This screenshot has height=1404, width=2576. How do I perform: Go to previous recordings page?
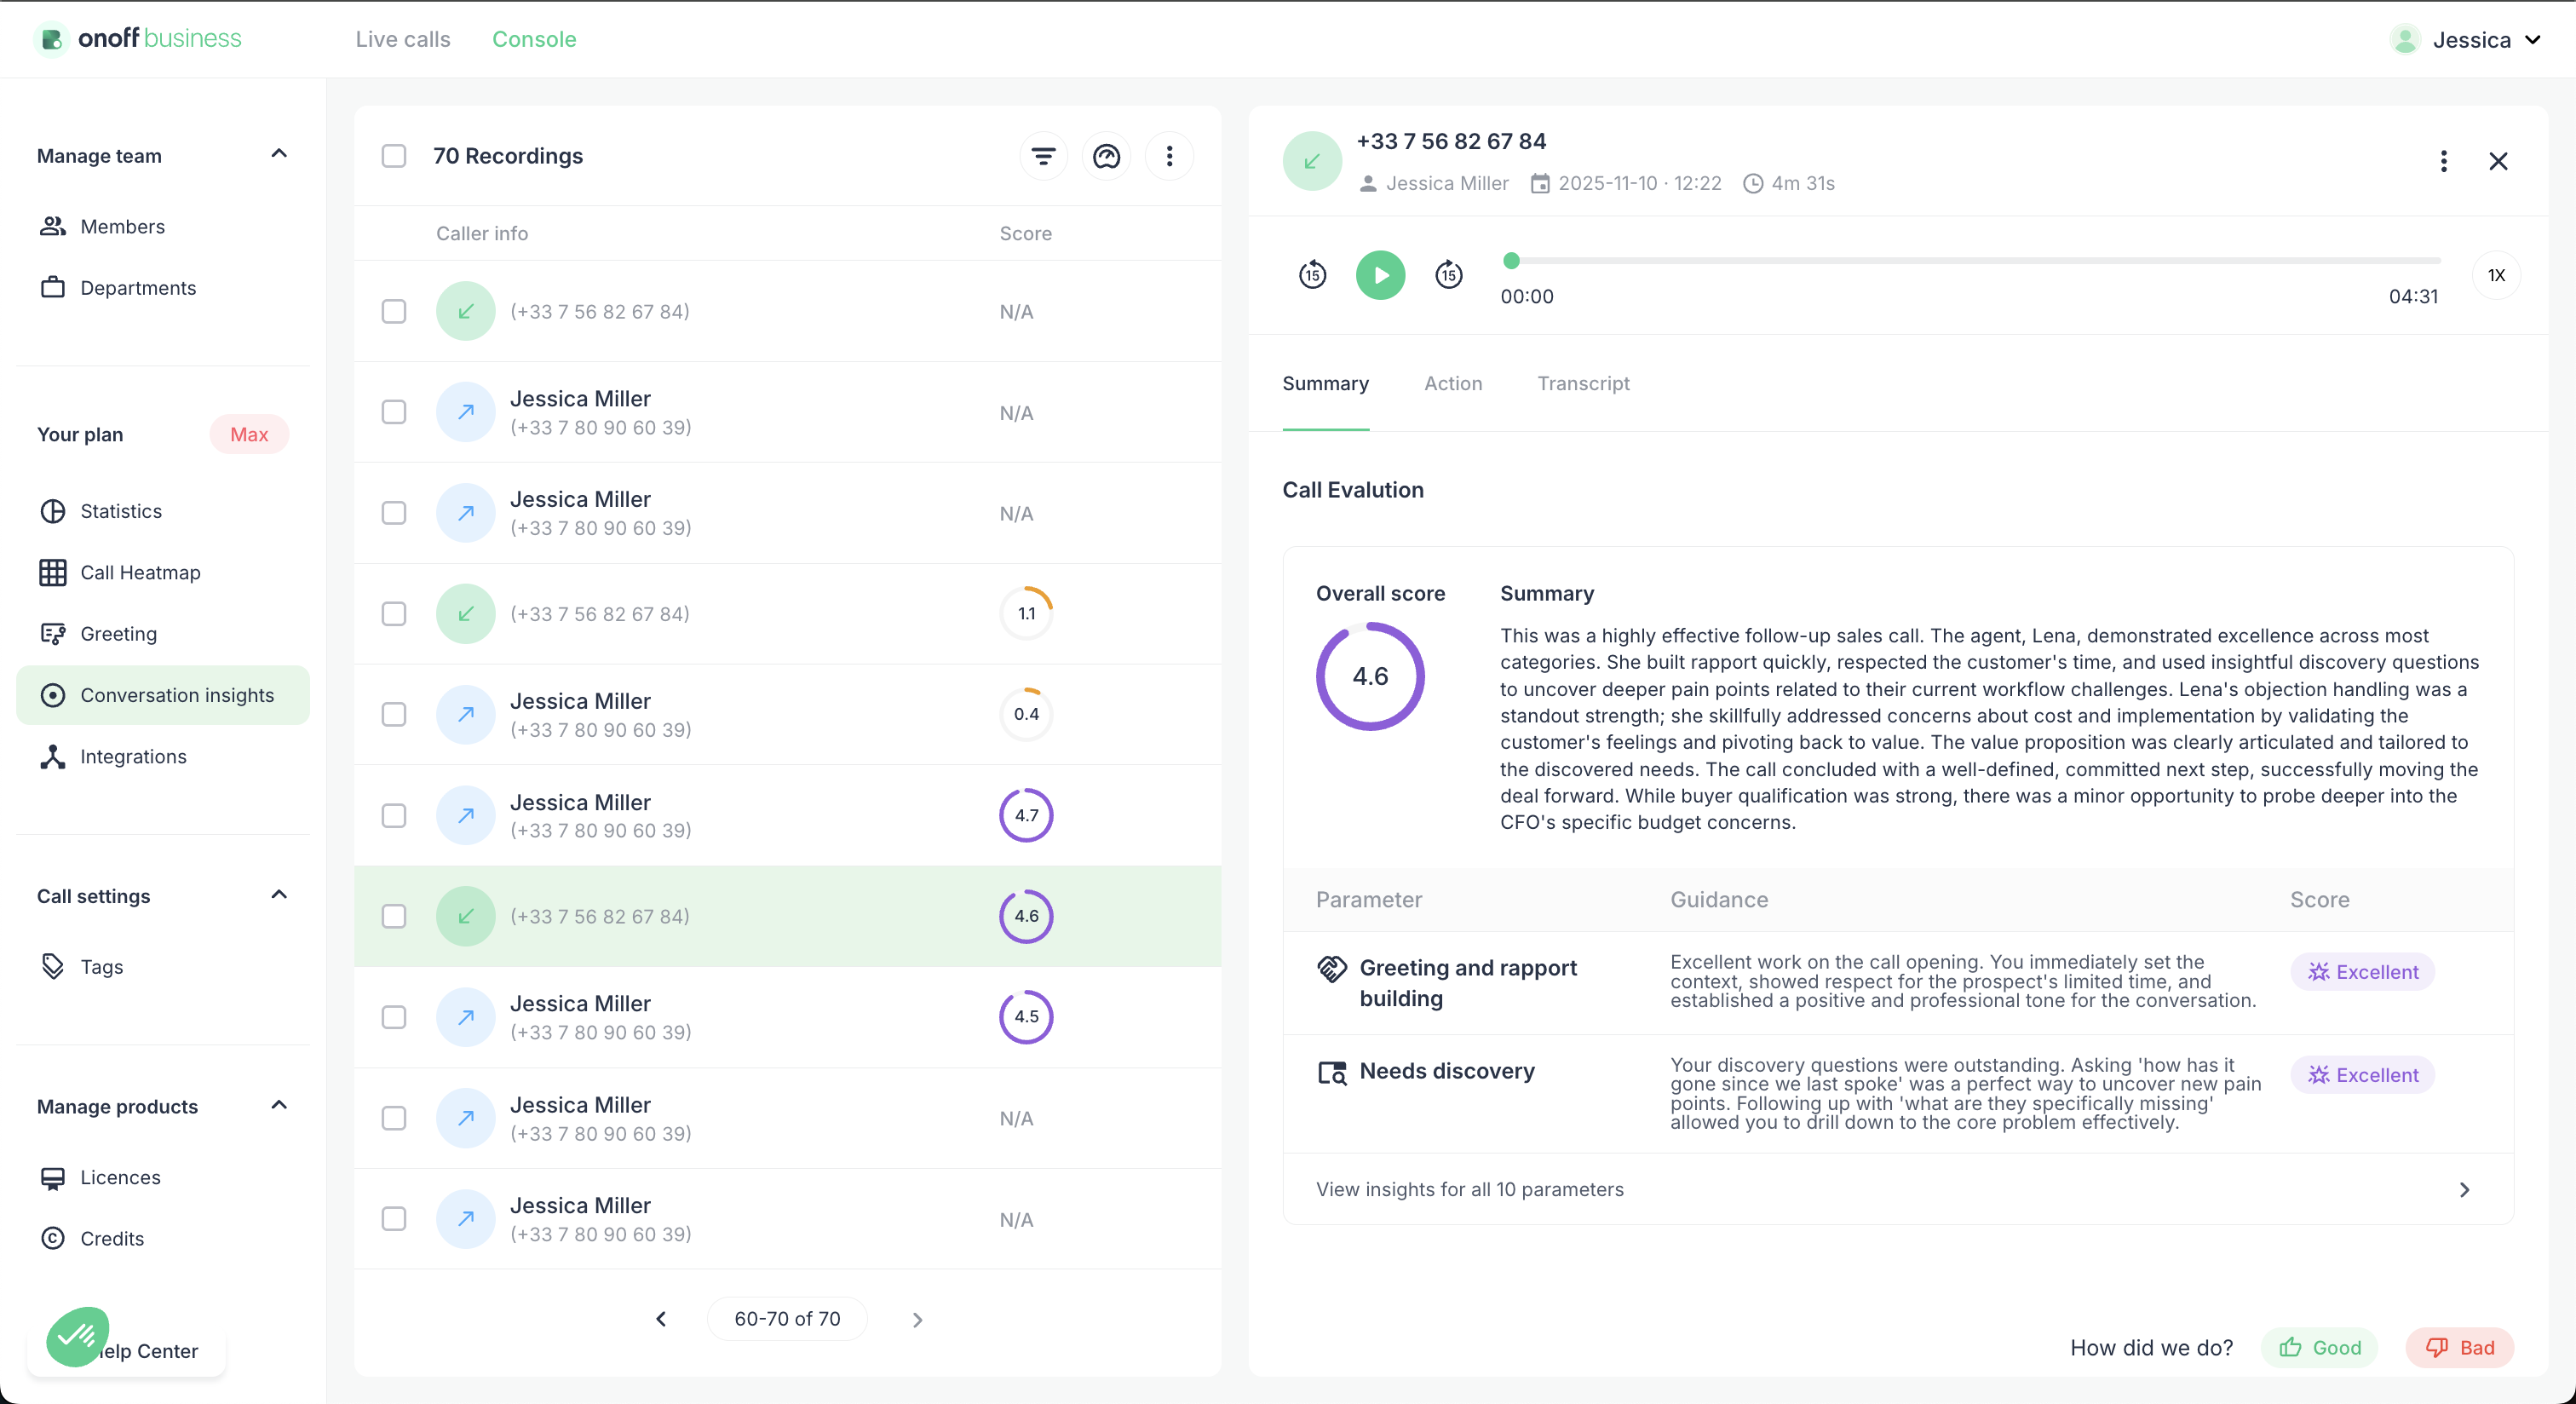click(661, 1319)
